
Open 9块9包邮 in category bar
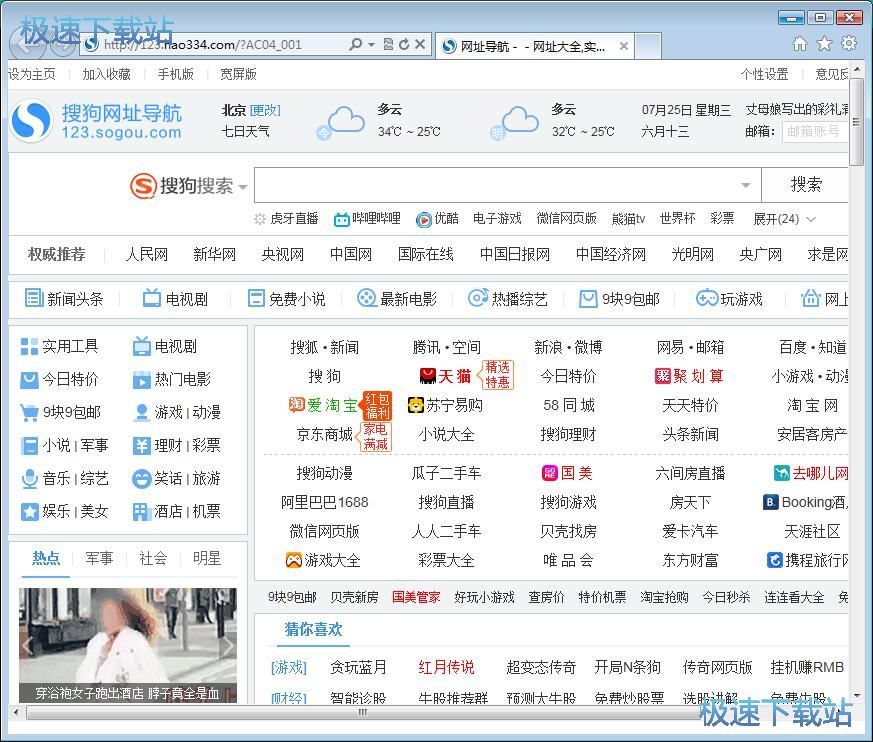click(619, 299)
